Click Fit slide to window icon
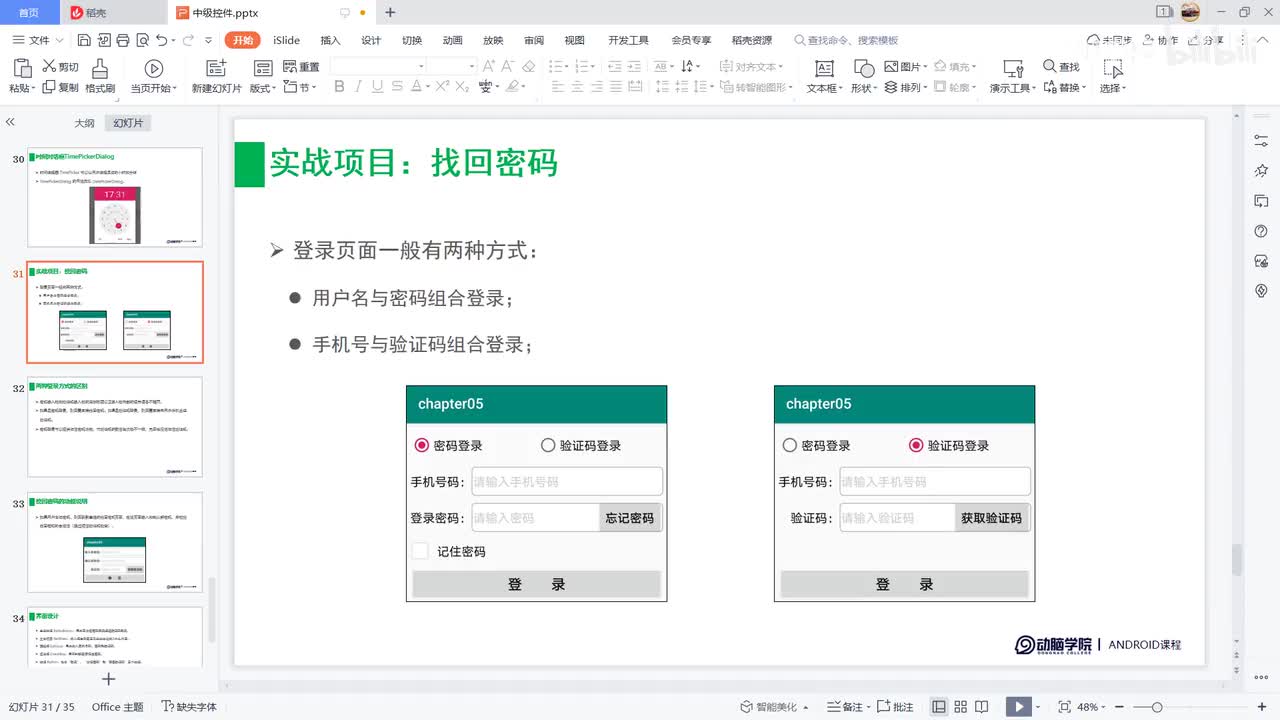 coord(1064,707)
